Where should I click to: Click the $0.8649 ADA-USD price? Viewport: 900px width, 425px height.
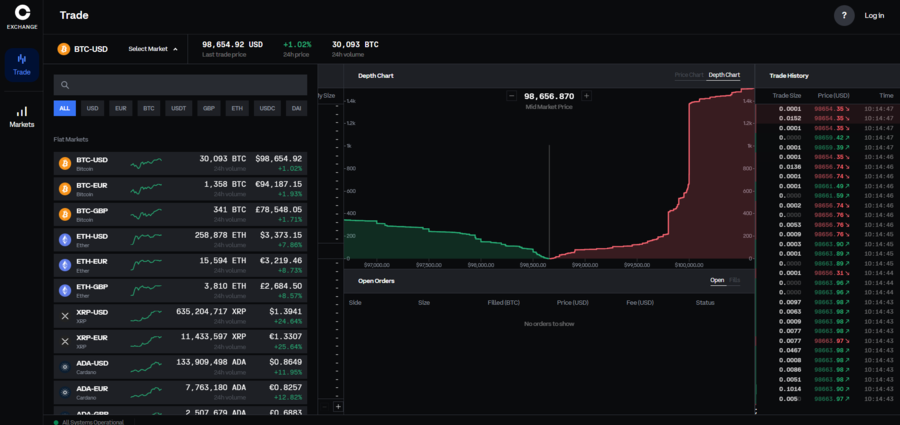click(x=285, y=362)
